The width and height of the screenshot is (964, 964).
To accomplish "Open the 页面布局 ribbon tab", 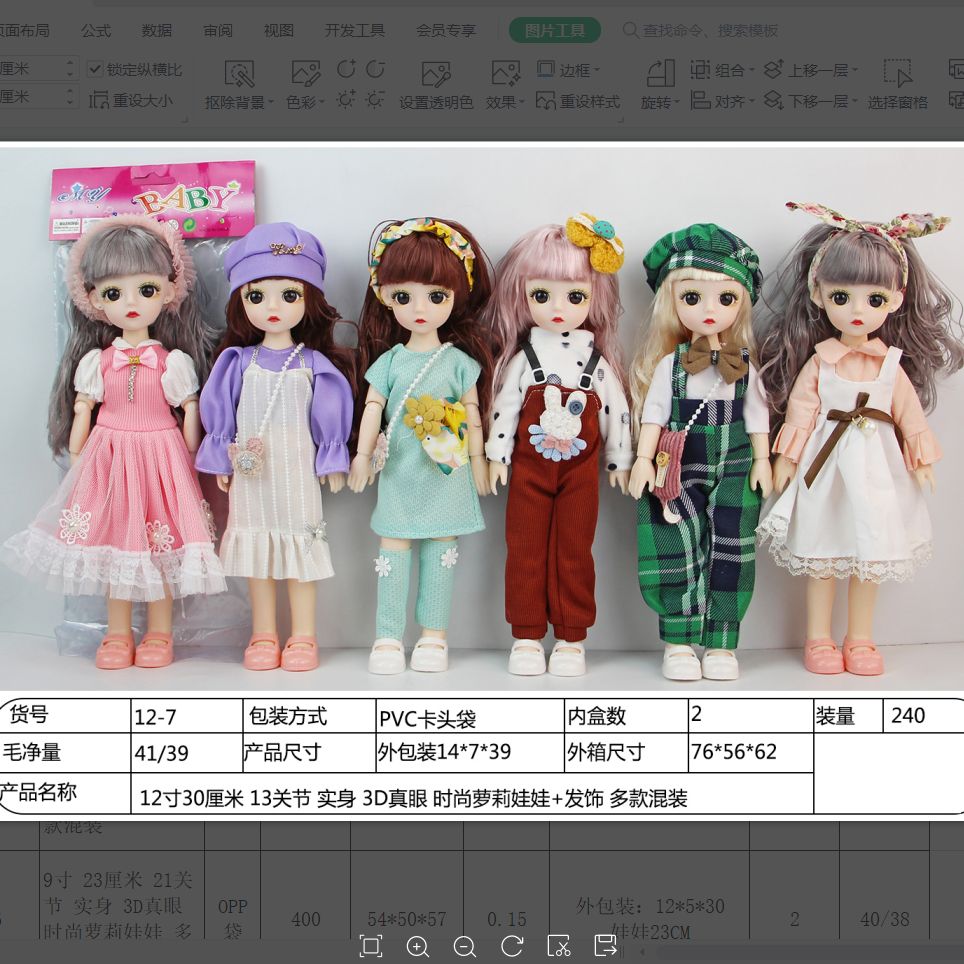I will [x=25, y=30].
